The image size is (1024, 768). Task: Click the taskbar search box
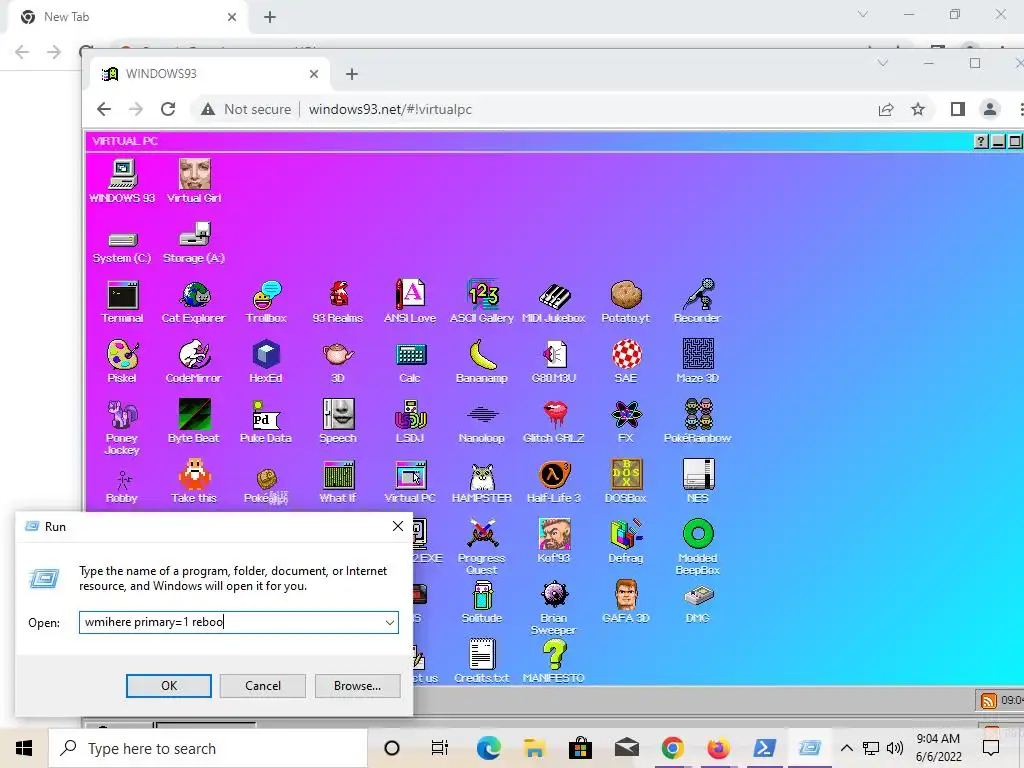click(208, 748)
